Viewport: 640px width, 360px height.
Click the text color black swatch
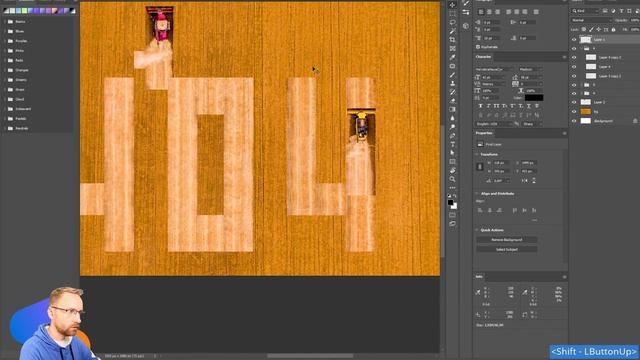click(534, 98)
